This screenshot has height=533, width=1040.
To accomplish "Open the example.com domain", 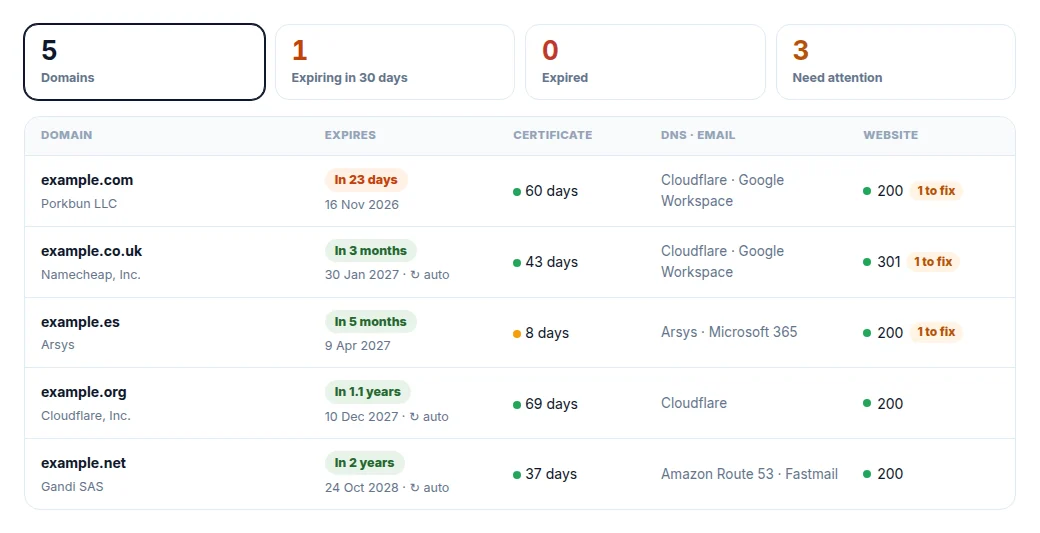I will click(x=87, y=180).
